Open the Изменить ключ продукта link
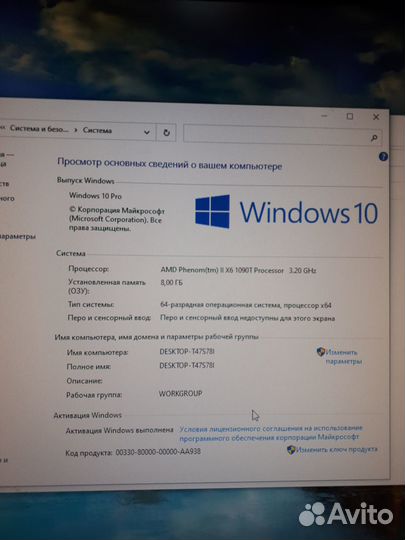 point(337,449)
